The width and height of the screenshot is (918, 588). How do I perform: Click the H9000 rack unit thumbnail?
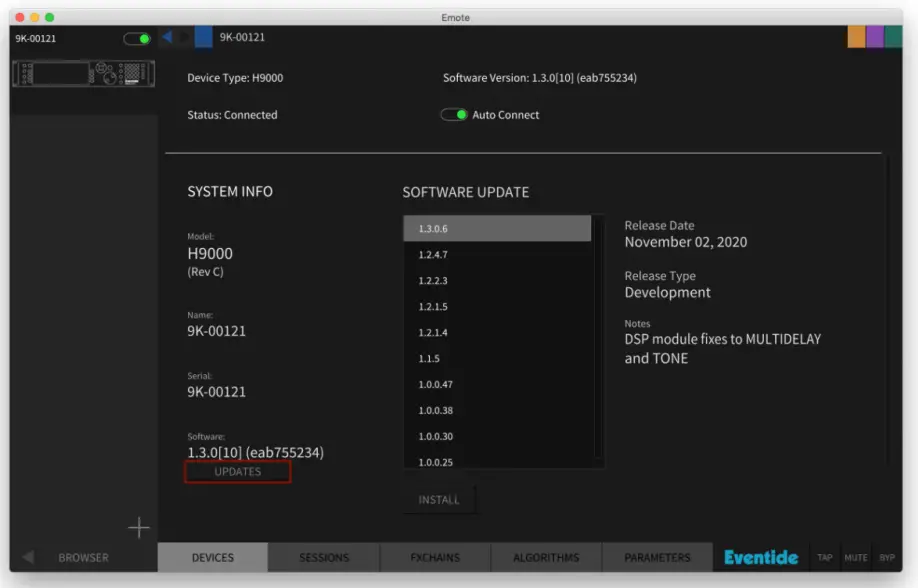click(83, 74)
